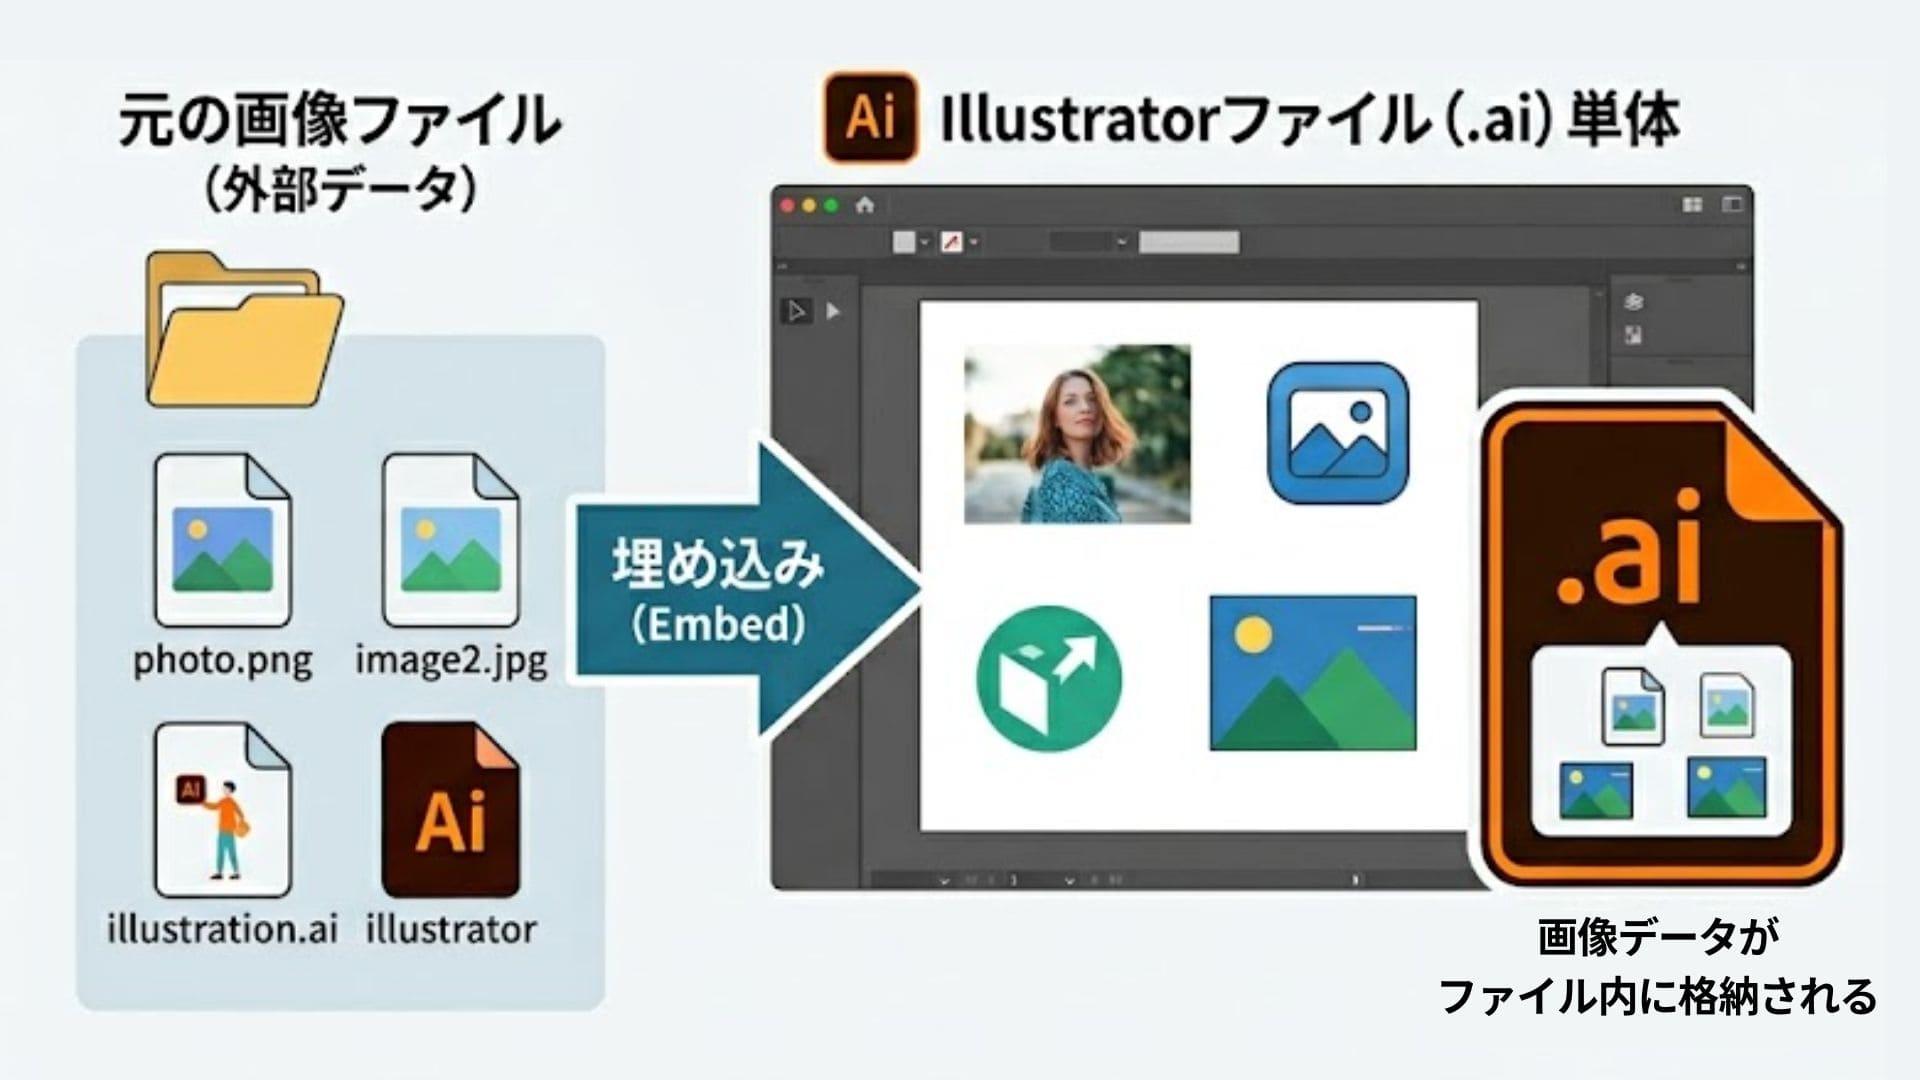
Task: Click the 埋め込み (Embed) arrow label
Action: [718, 591]
